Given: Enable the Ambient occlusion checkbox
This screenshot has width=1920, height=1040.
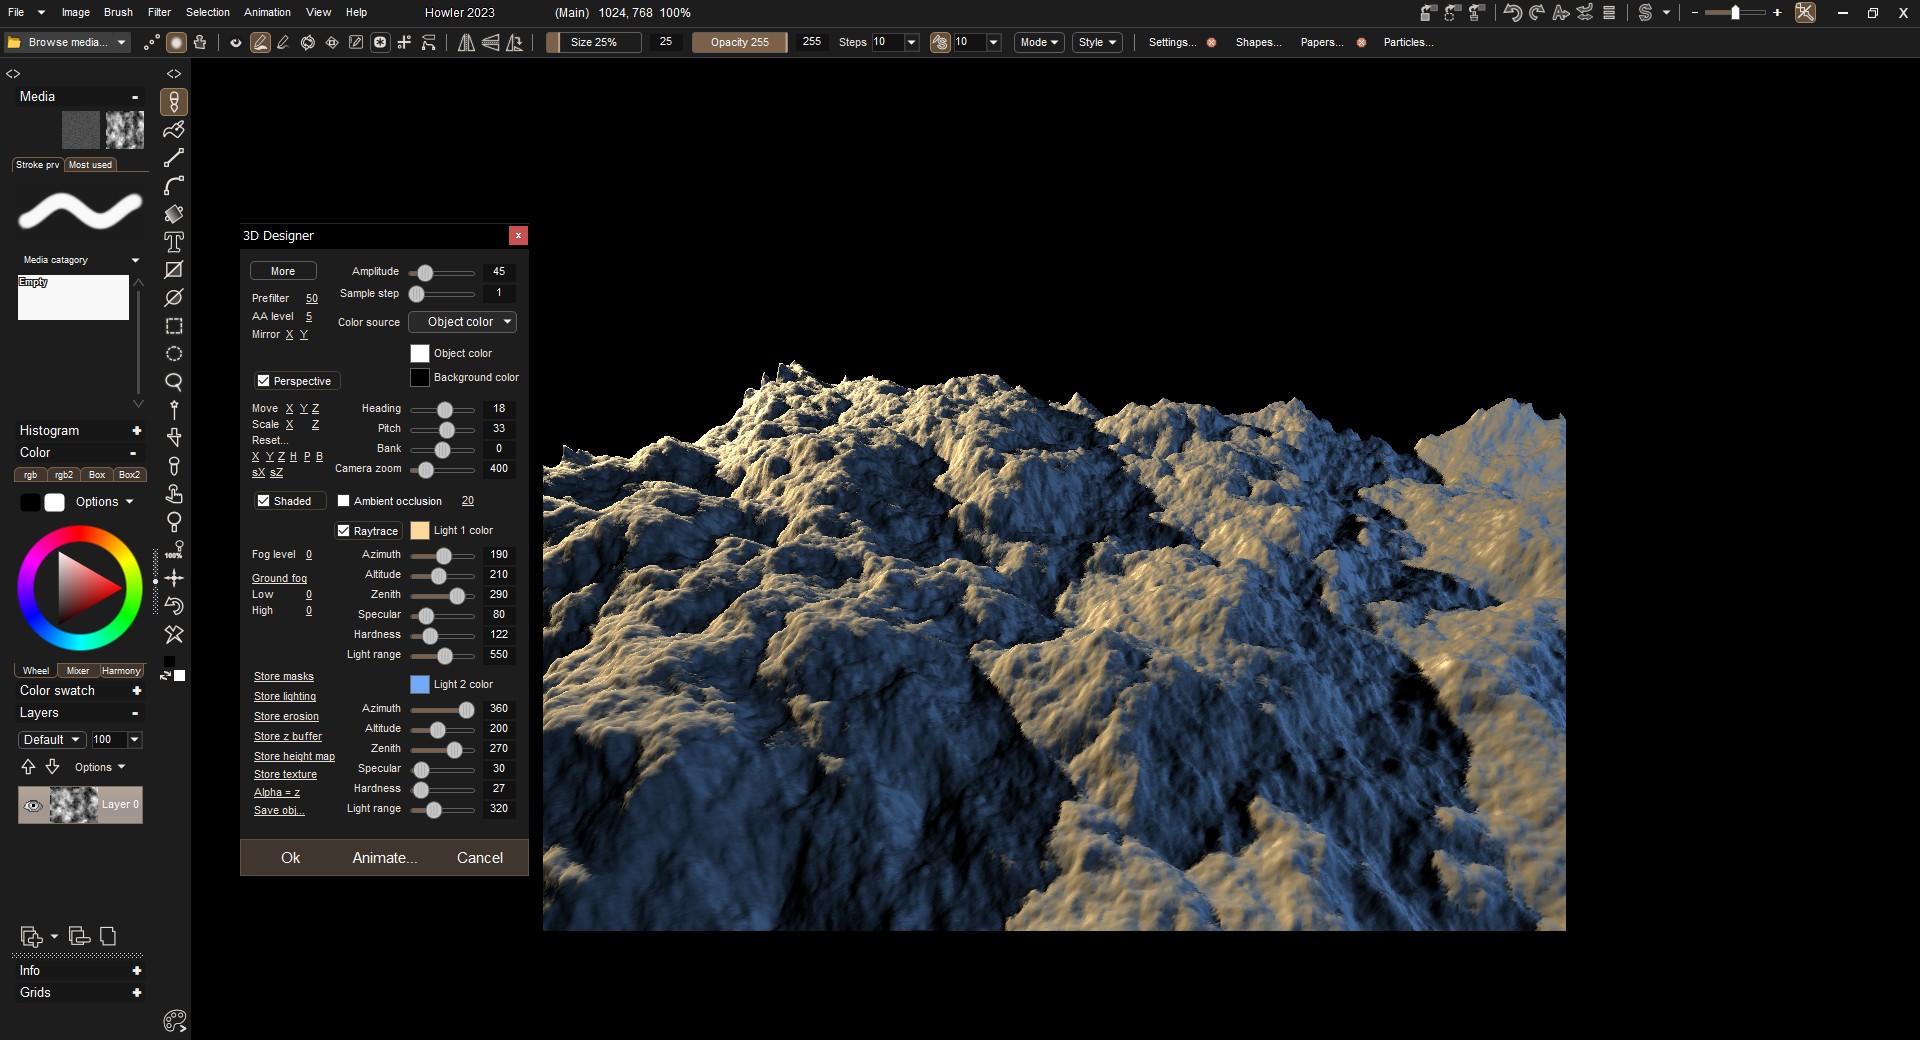Looking at the screenshot, I should (344, 501).
